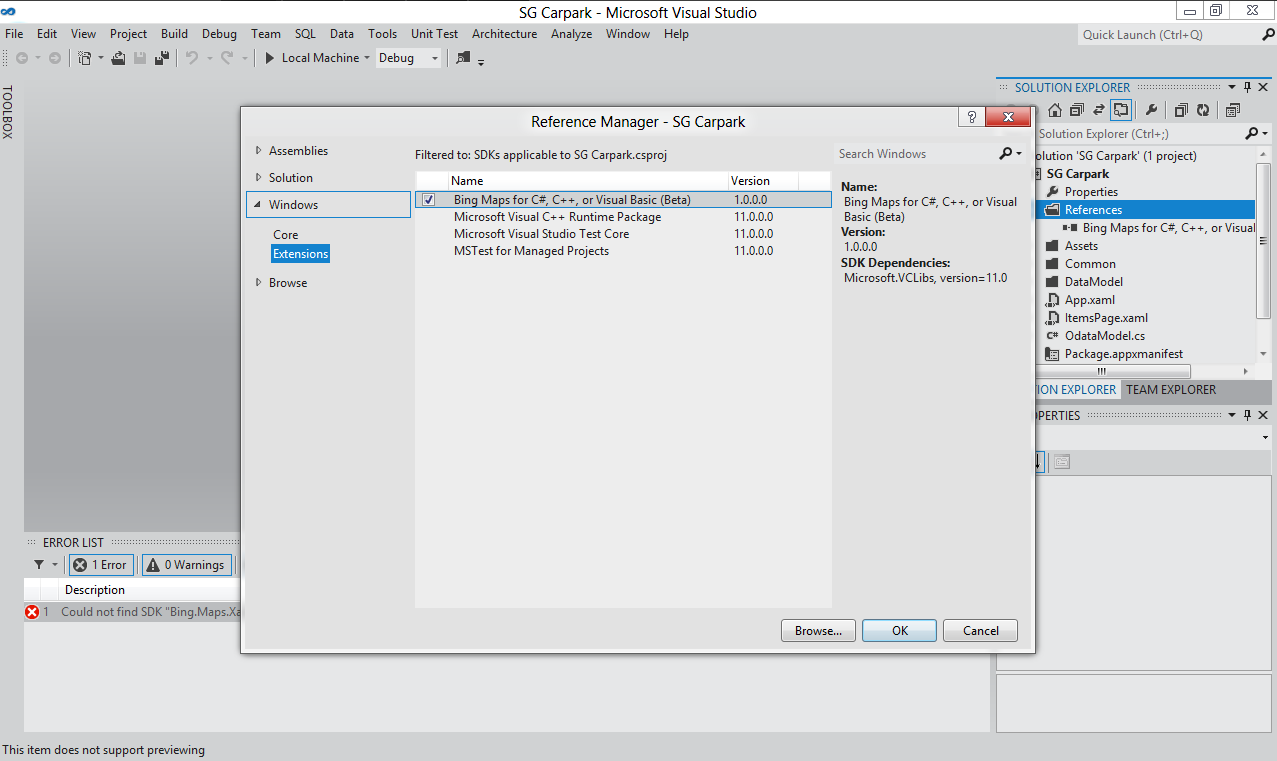Expand the Browse category in Reference Manager
Screen dimensions: 1277x761
(259, 283)
